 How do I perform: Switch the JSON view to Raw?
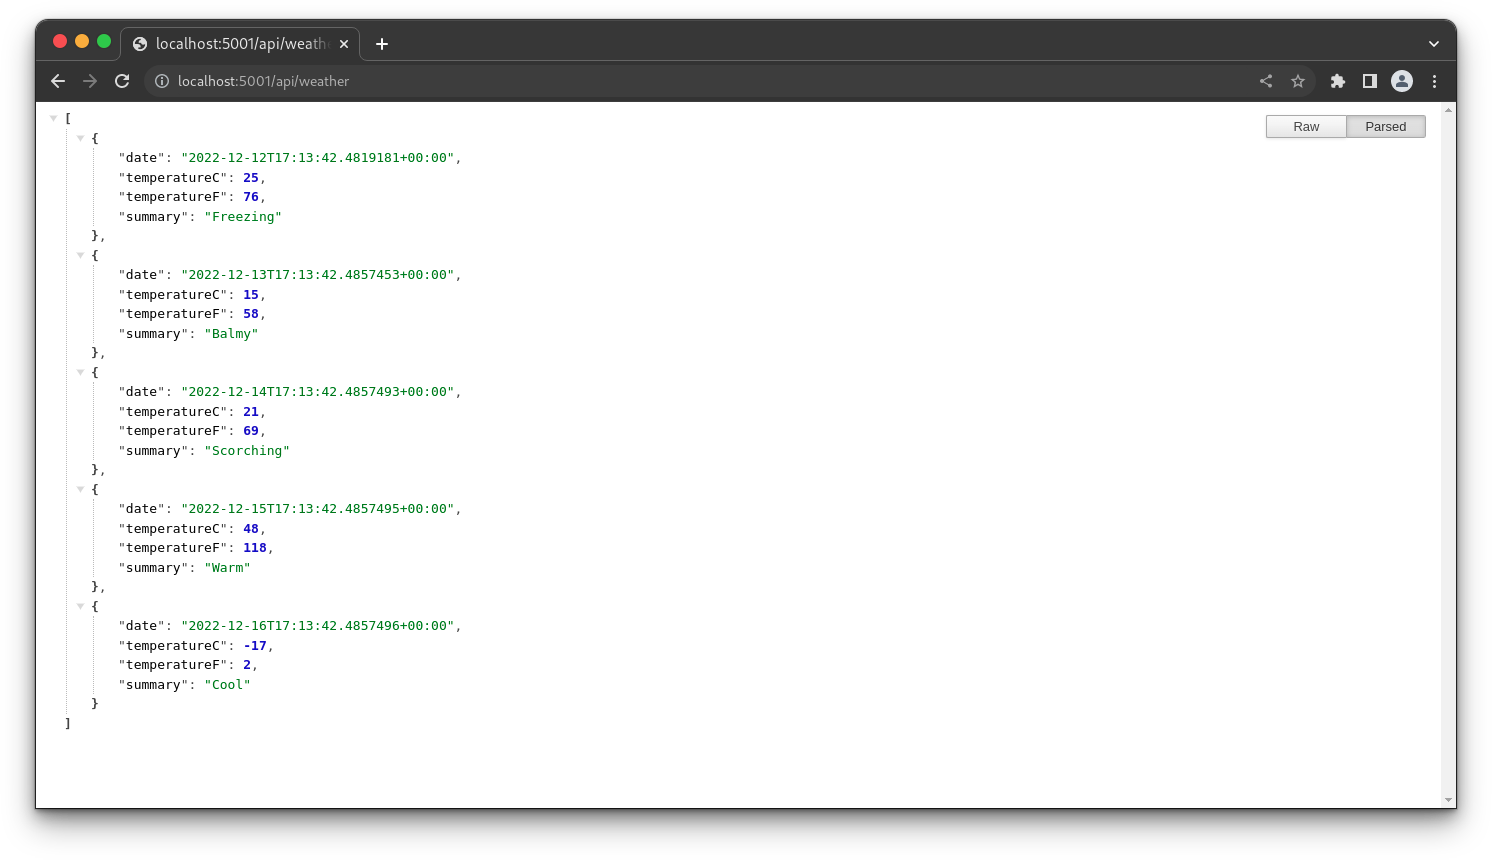click(x=1305, y=126)
